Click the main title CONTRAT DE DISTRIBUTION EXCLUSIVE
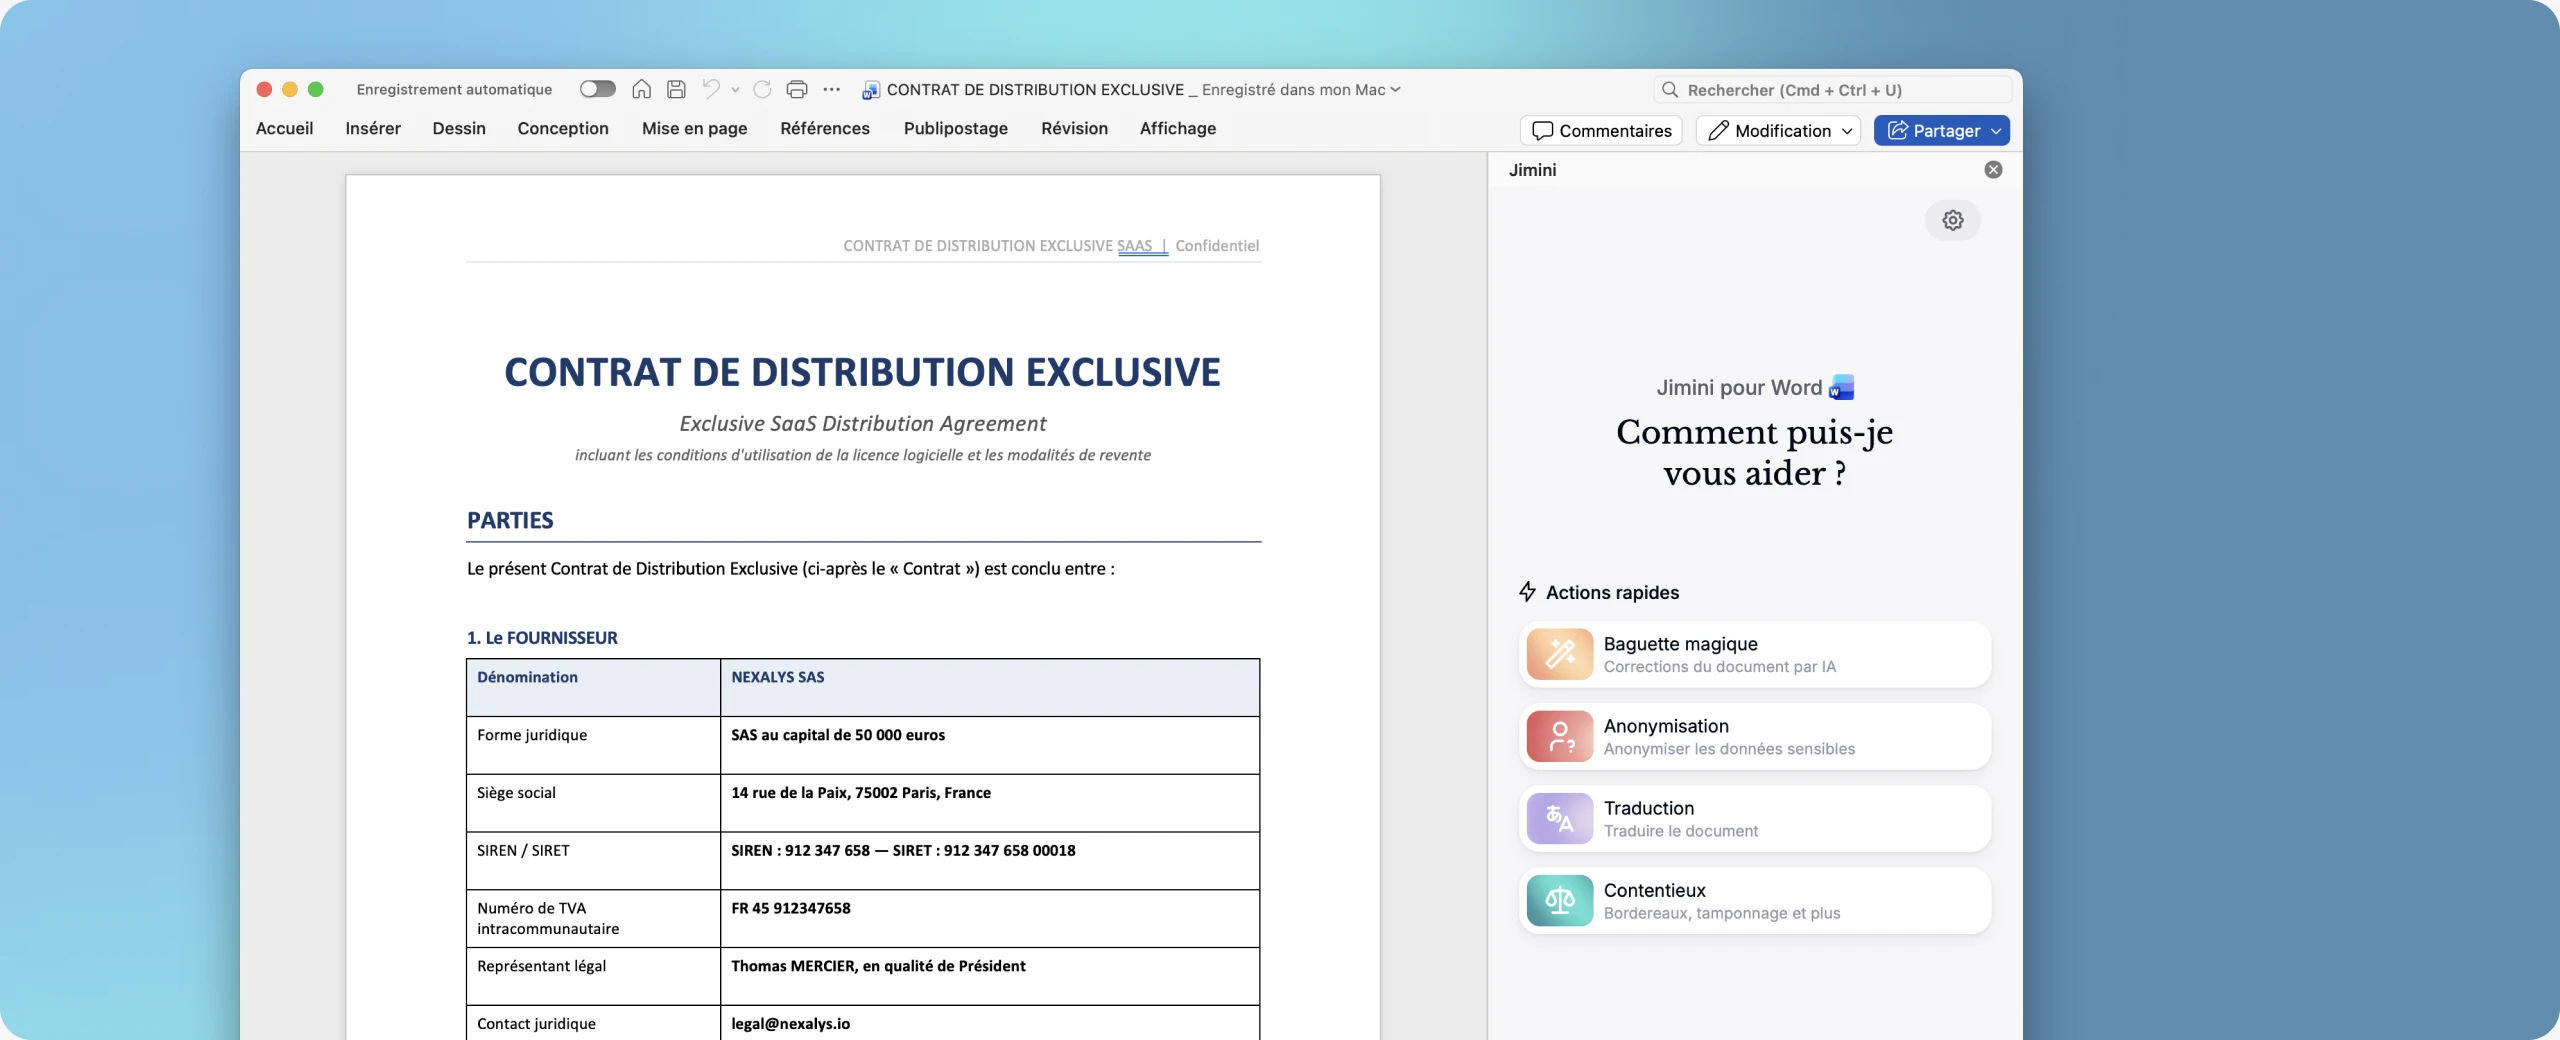This screenshot has width=2560, height=1040. tap(862, 372)
